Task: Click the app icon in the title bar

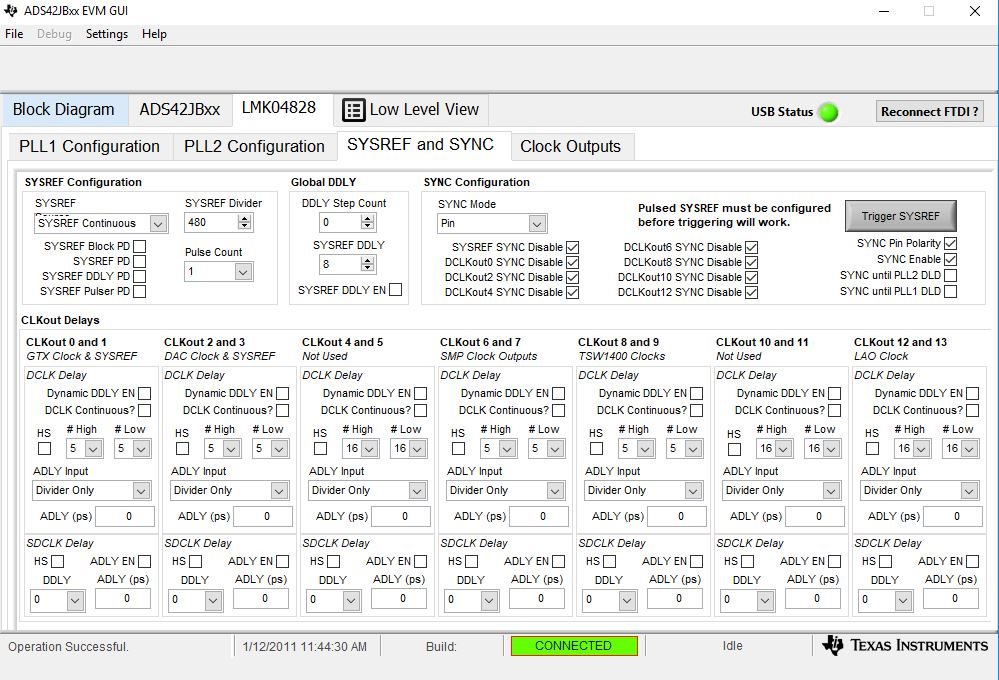Action: tap(11, 11)
